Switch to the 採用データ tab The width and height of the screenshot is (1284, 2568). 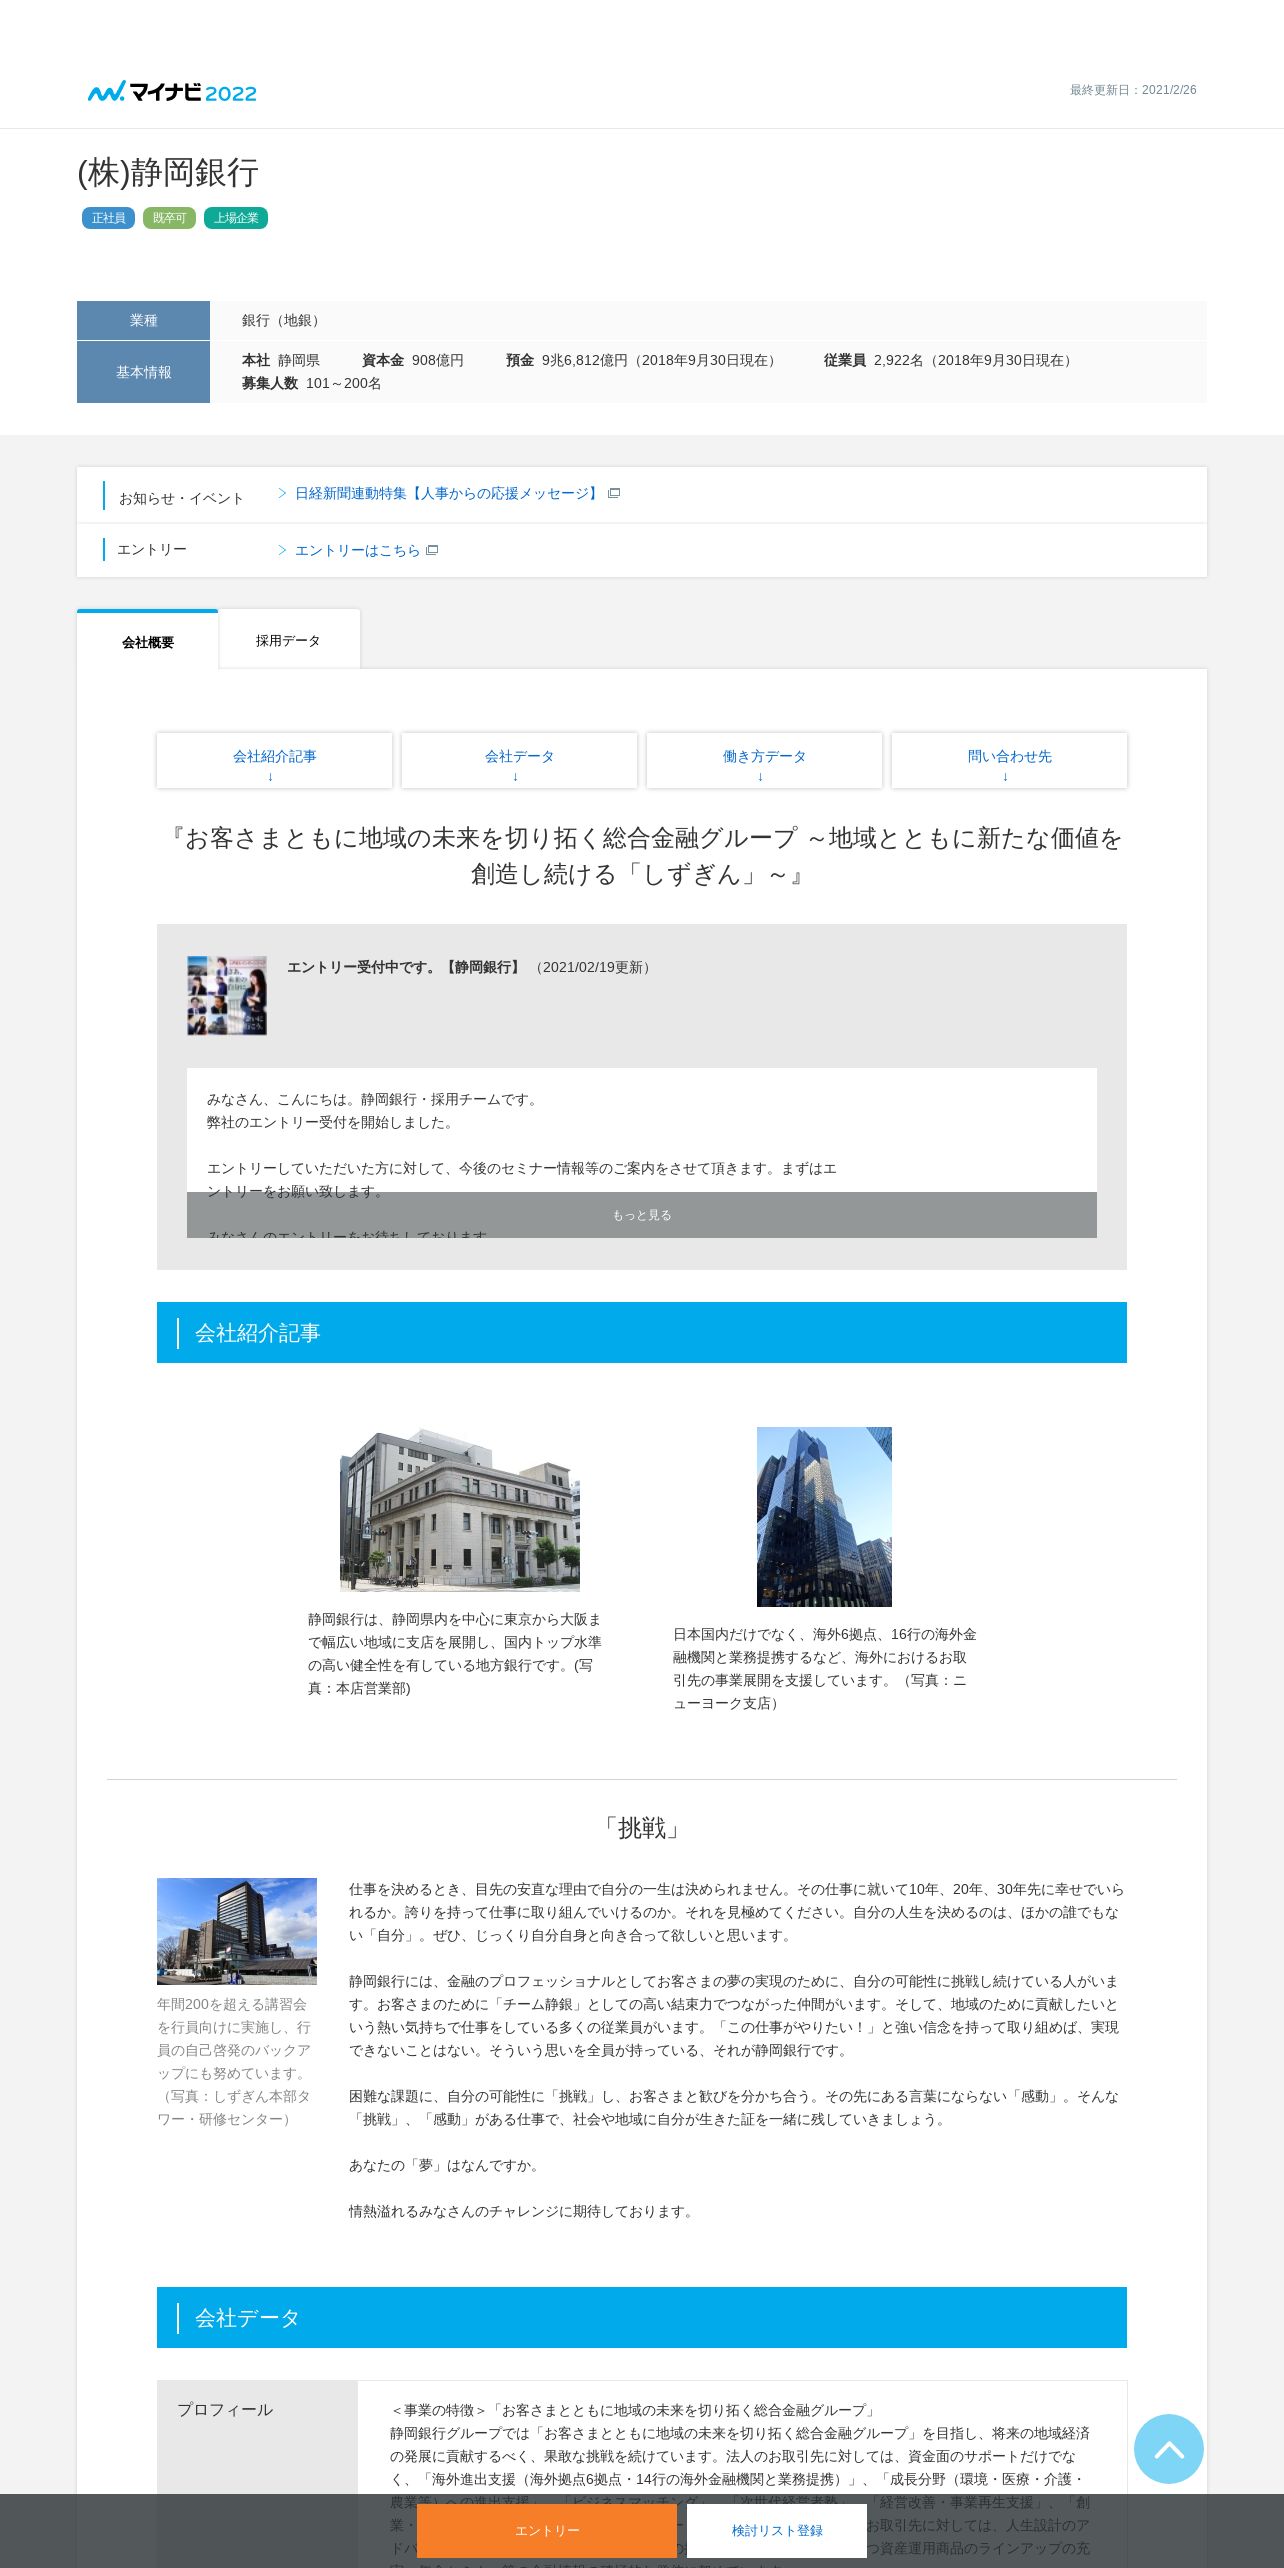click(x=288, y=640)
